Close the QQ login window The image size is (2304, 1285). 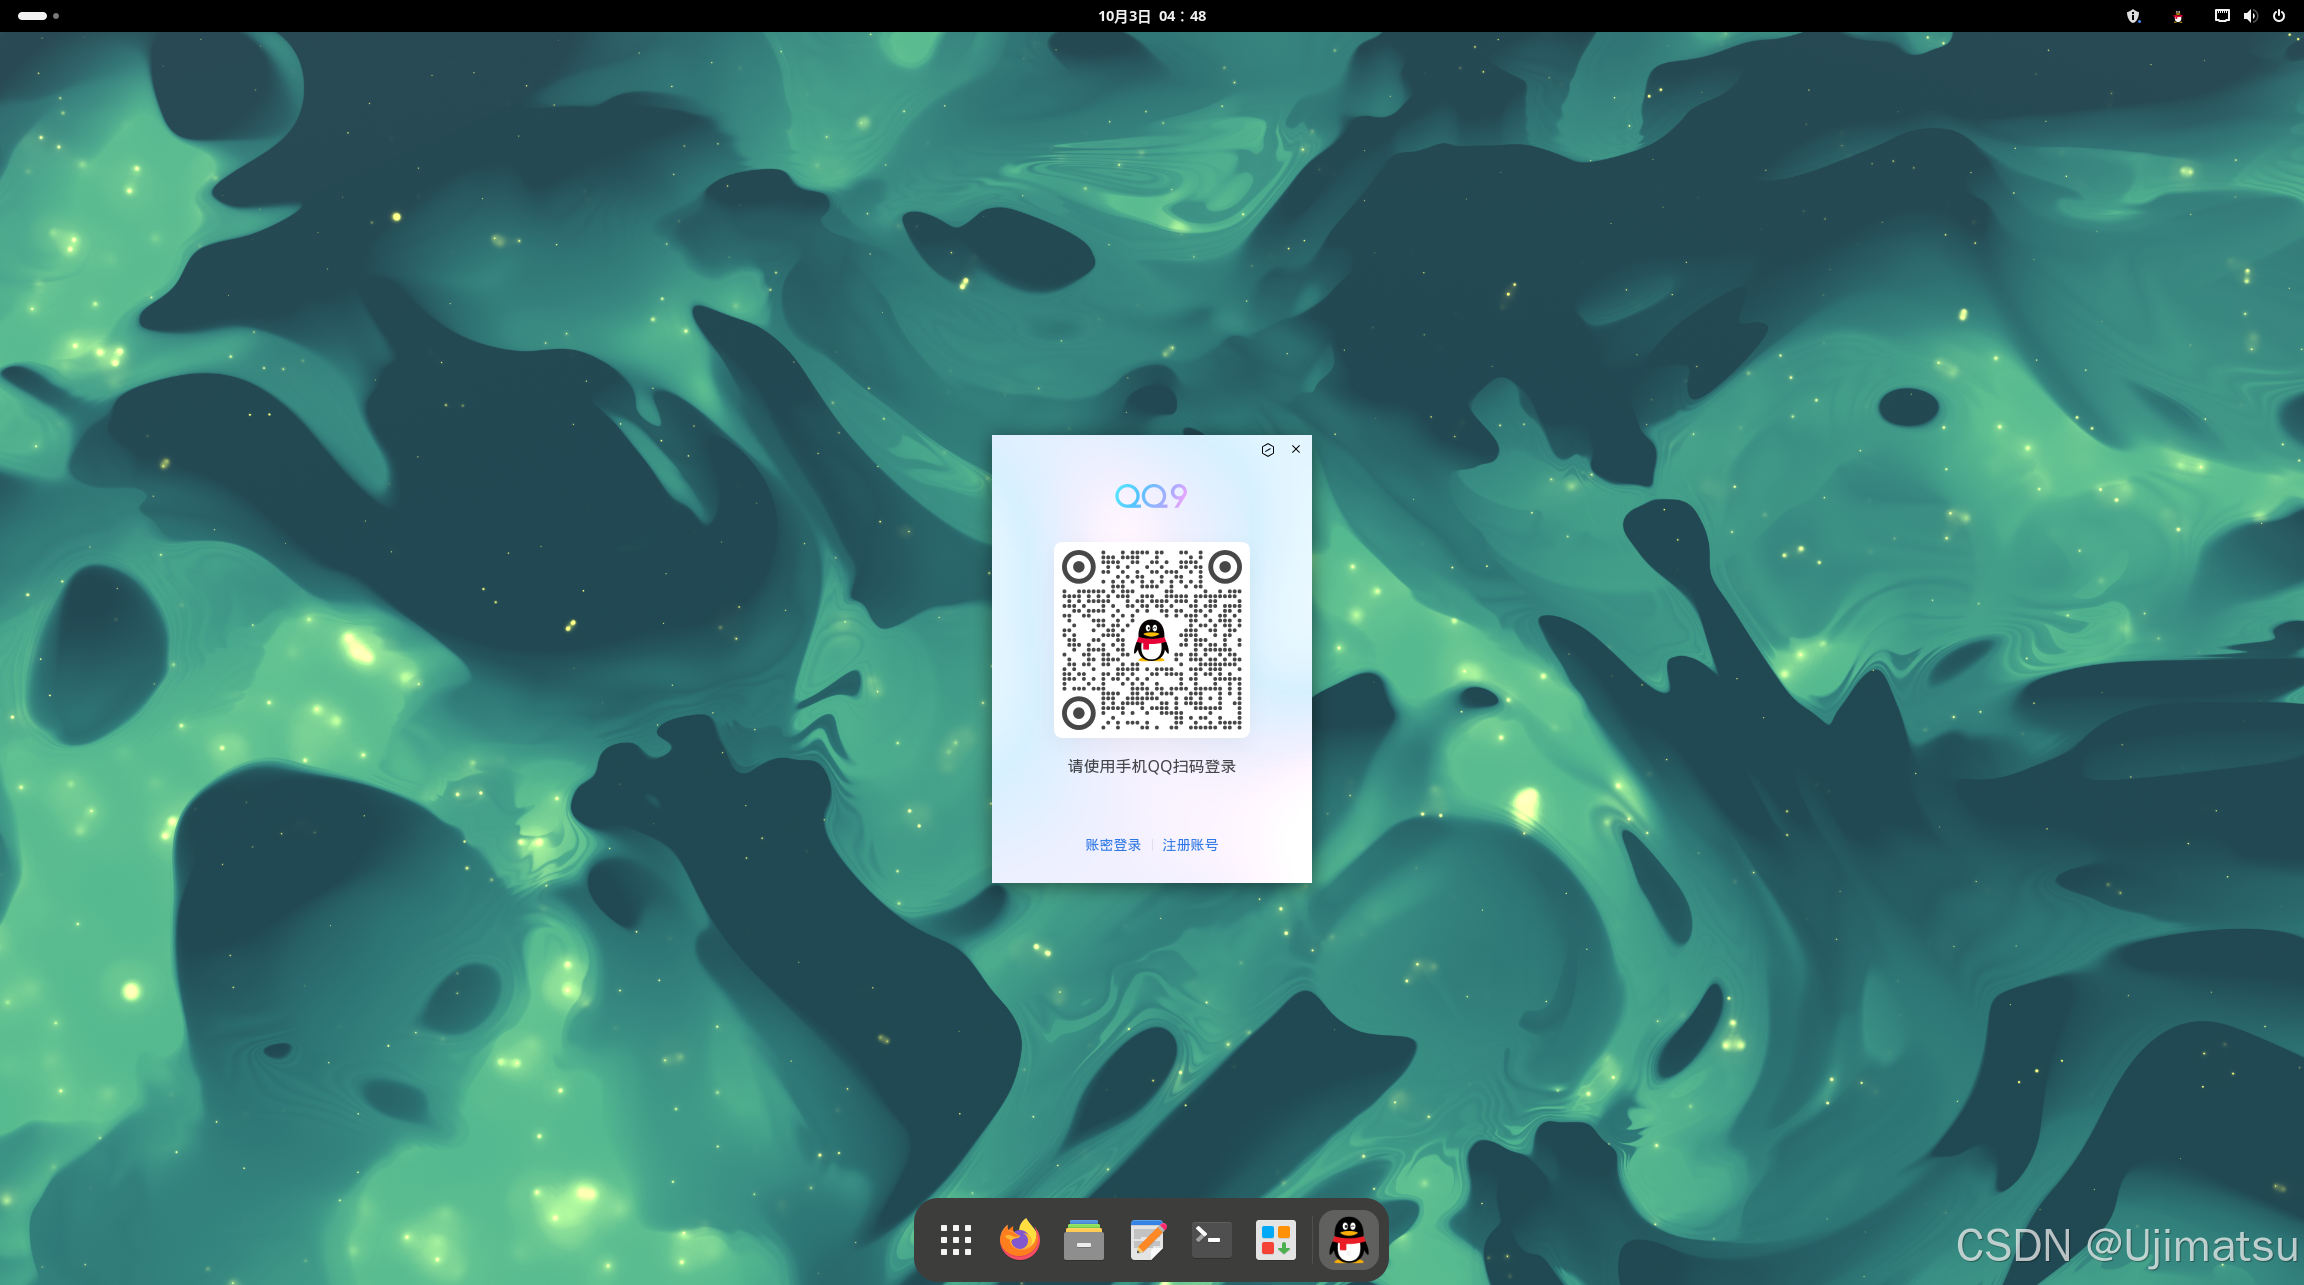(1296, 449)
